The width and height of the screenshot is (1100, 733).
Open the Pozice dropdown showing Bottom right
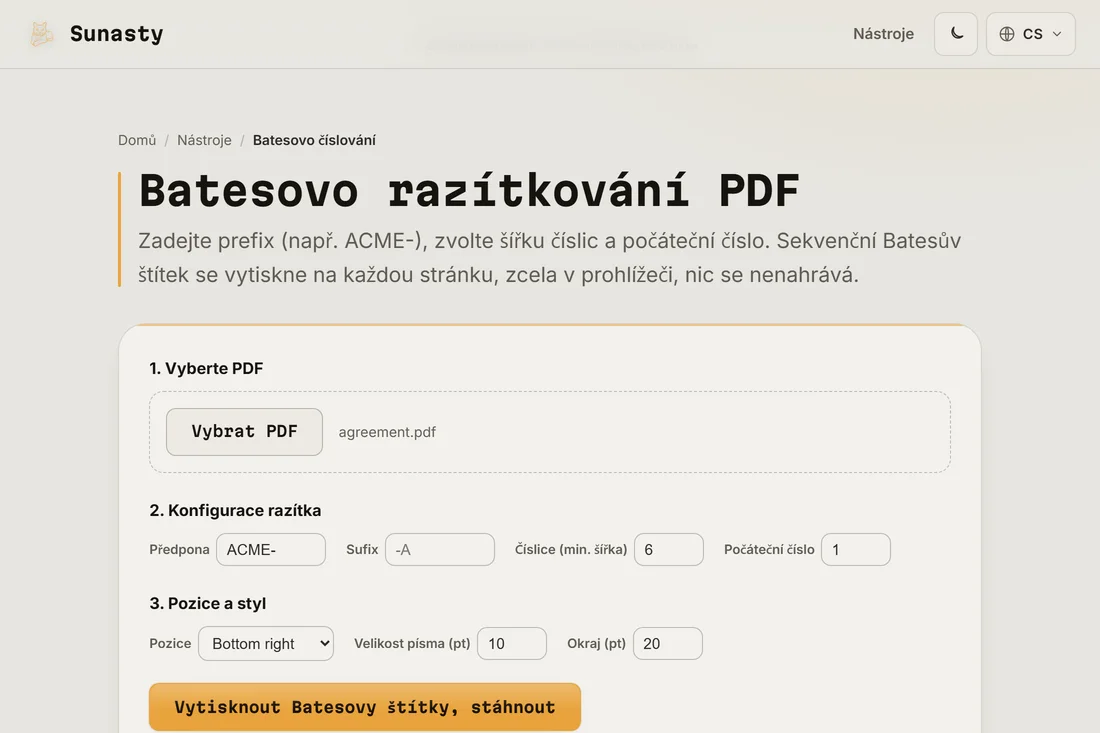266,643
